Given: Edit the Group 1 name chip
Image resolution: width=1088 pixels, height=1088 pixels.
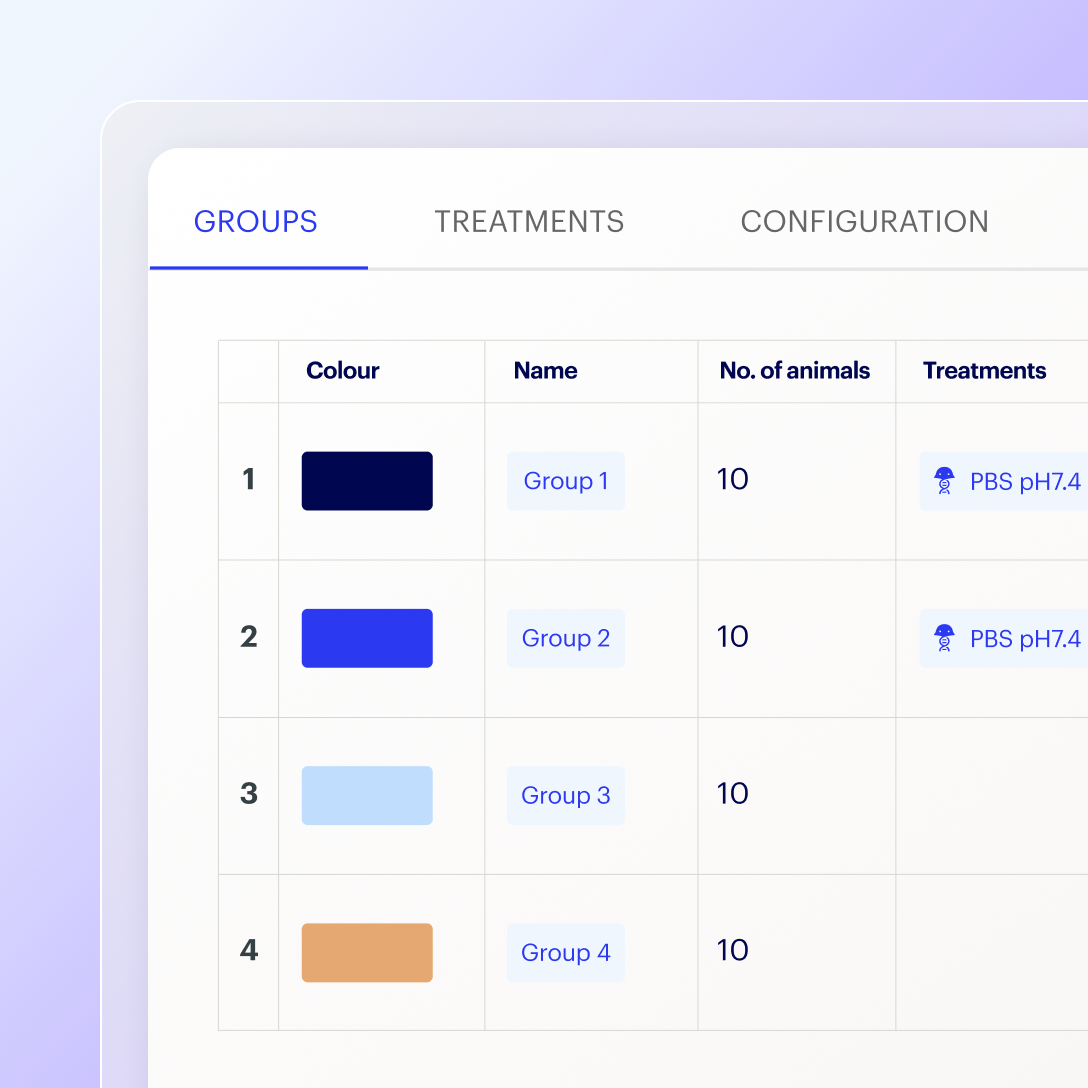Looking at the screenshot, I should 566,481.
